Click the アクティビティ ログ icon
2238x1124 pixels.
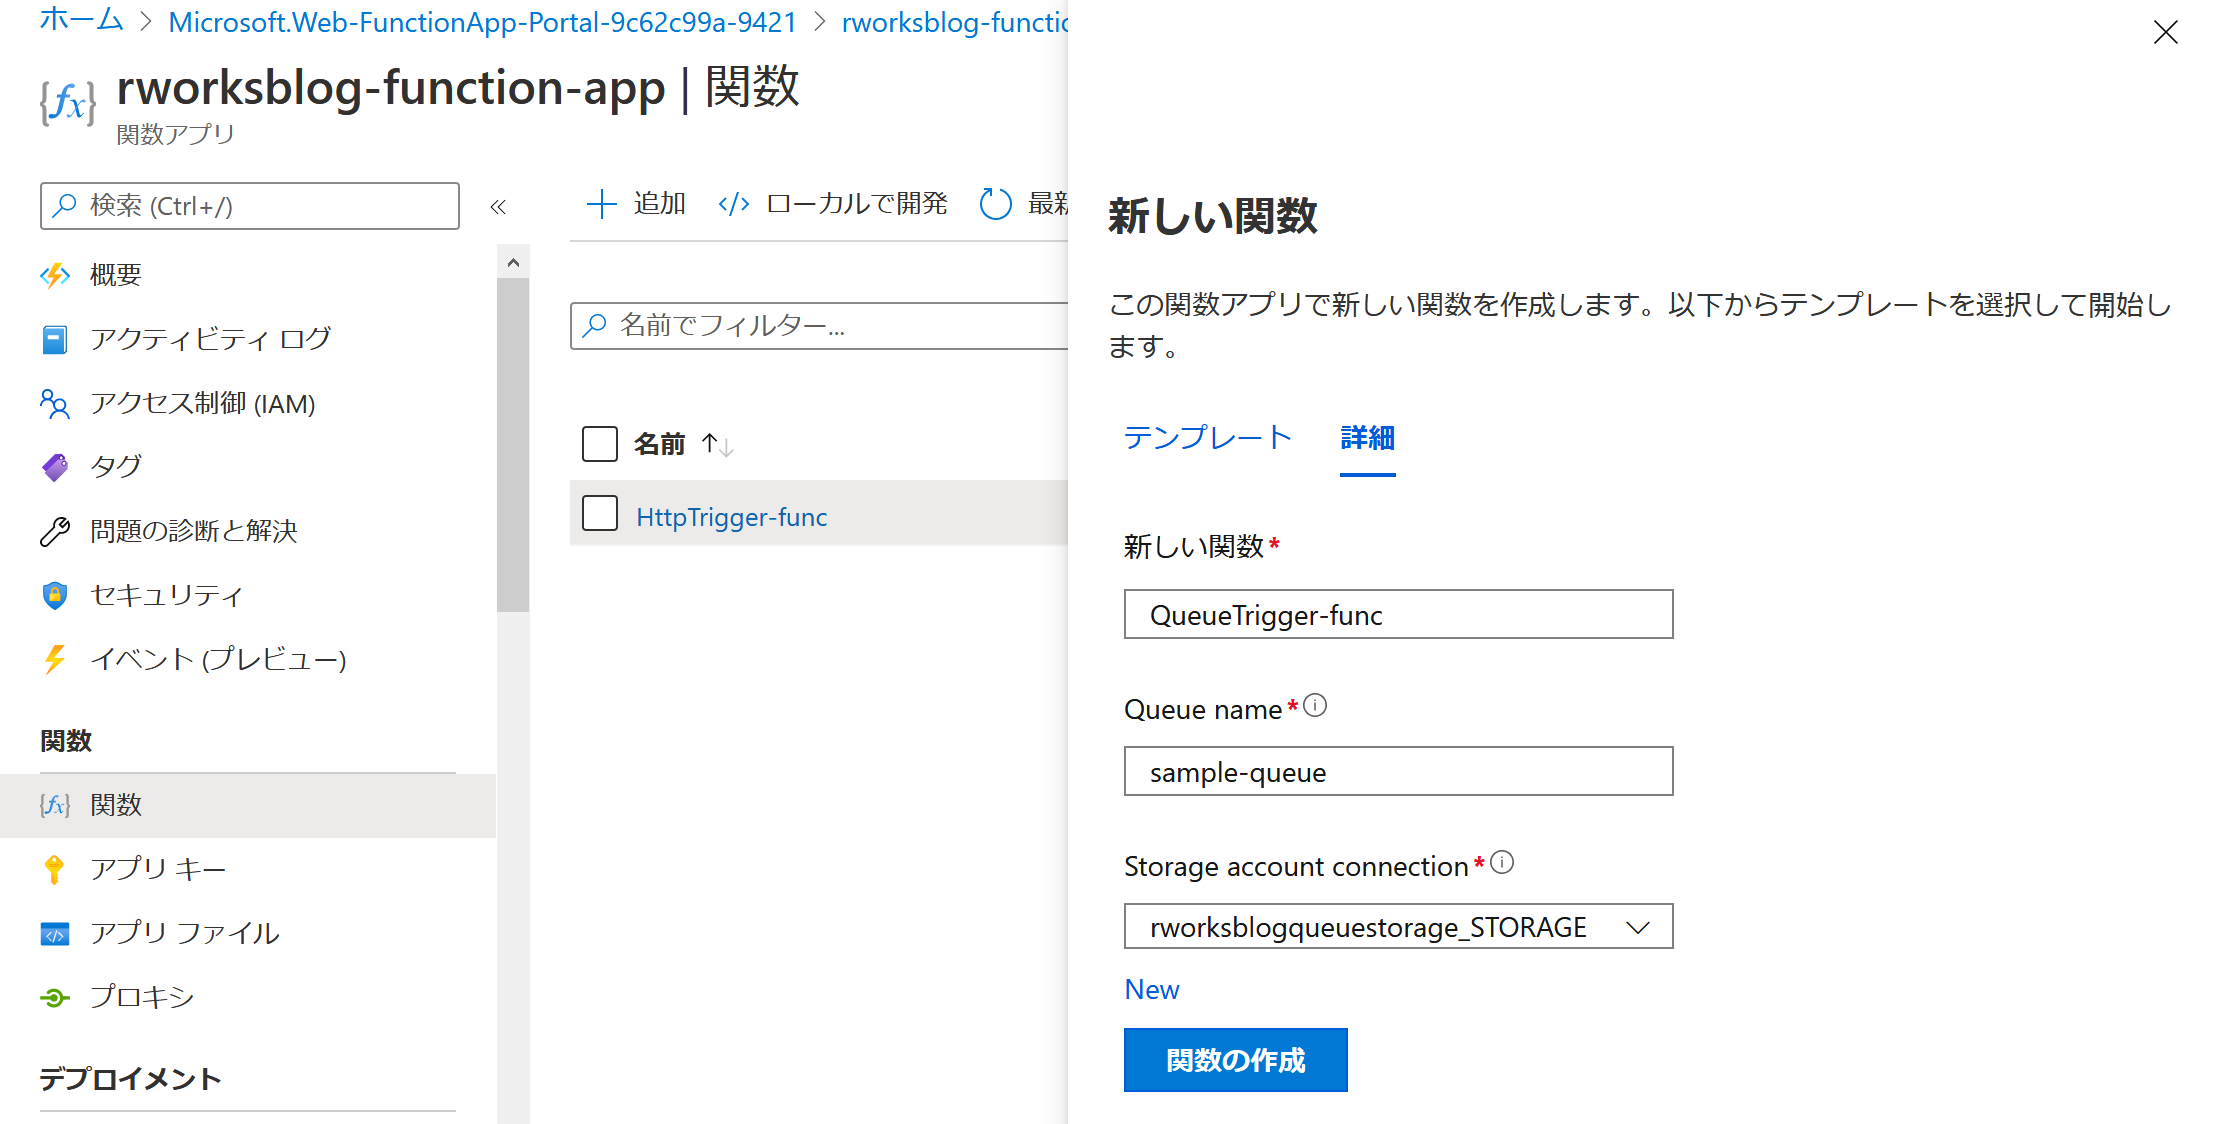(x=55, y=339)
